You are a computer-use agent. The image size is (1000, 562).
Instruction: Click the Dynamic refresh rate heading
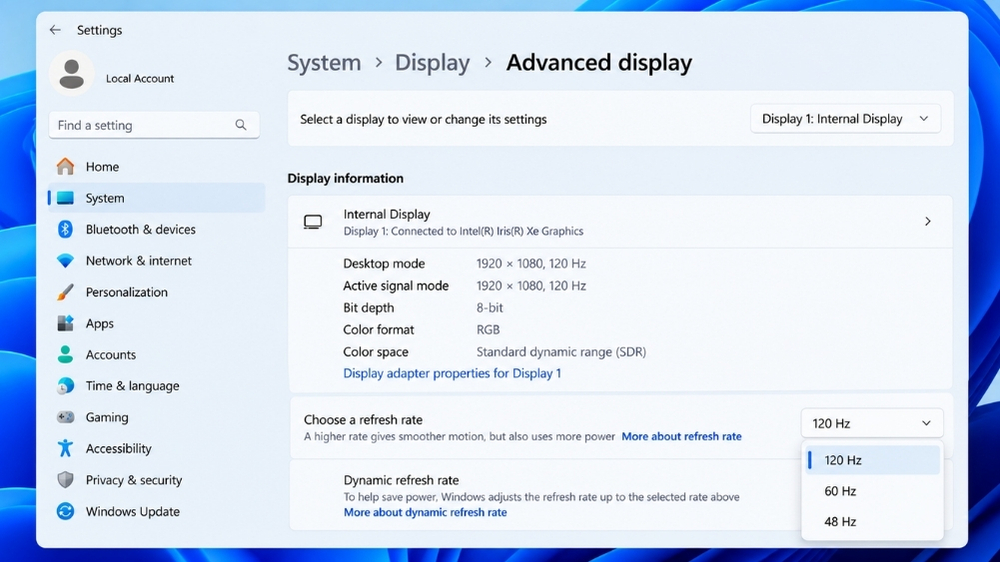401,480
